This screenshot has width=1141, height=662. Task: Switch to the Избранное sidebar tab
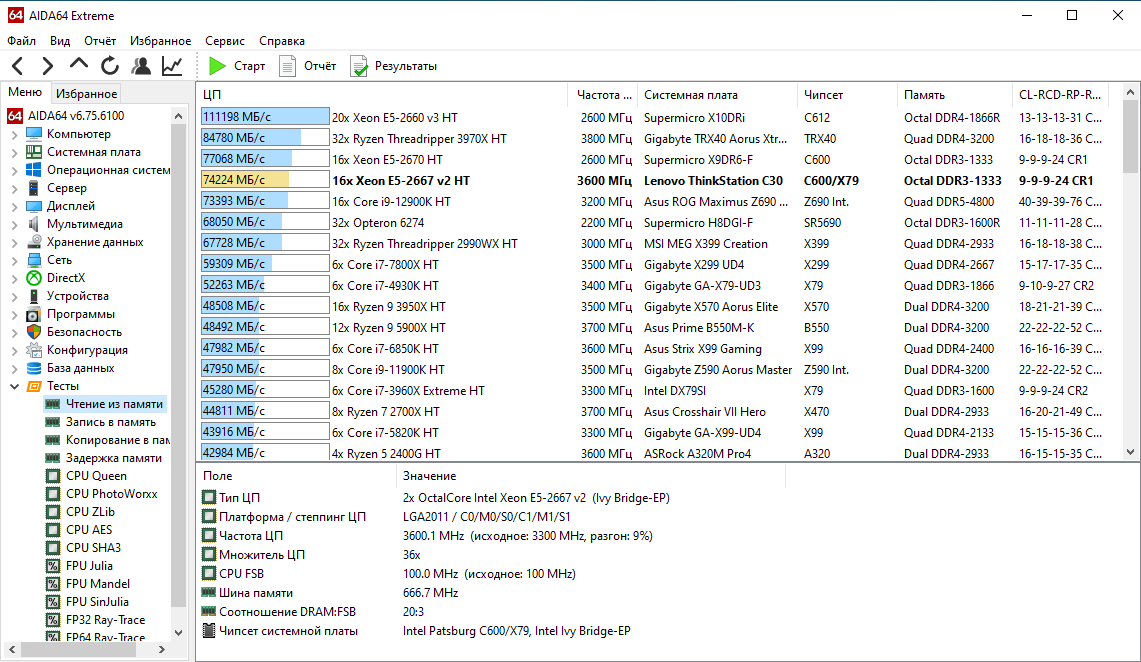pos(87,93)
